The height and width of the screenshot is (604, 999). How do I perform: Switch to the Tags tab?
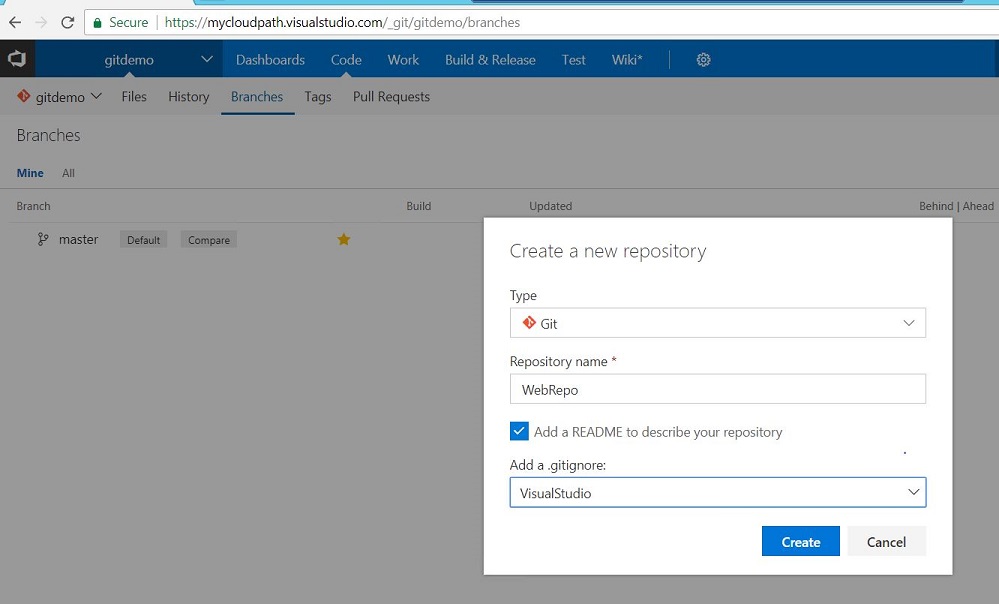[318, 97]
